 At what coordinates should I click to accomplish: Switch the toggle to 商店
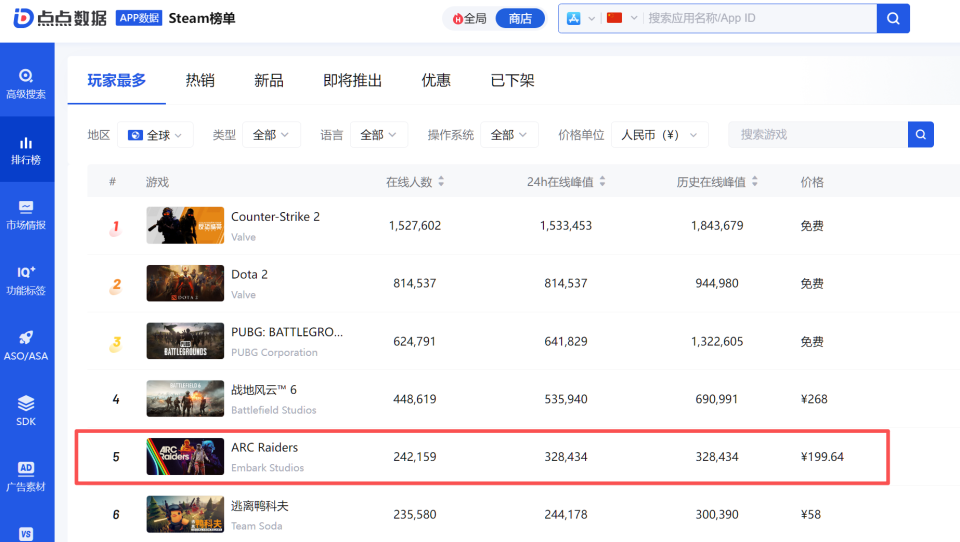pos(520,18)
